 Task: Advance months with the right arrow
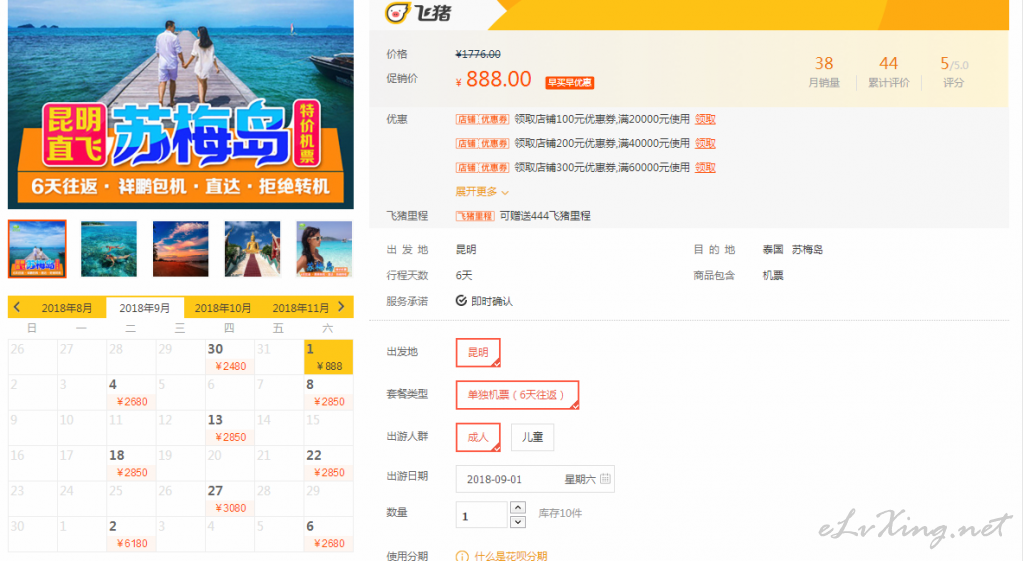tap(341, 307)
